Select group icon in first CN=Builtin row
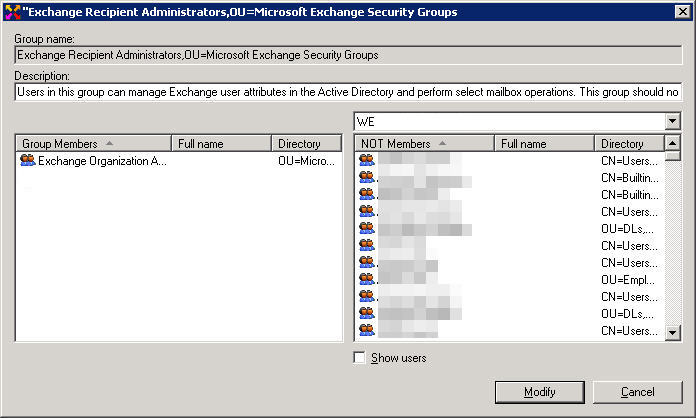Screen dimensions: 696x418 coord(367,177)
